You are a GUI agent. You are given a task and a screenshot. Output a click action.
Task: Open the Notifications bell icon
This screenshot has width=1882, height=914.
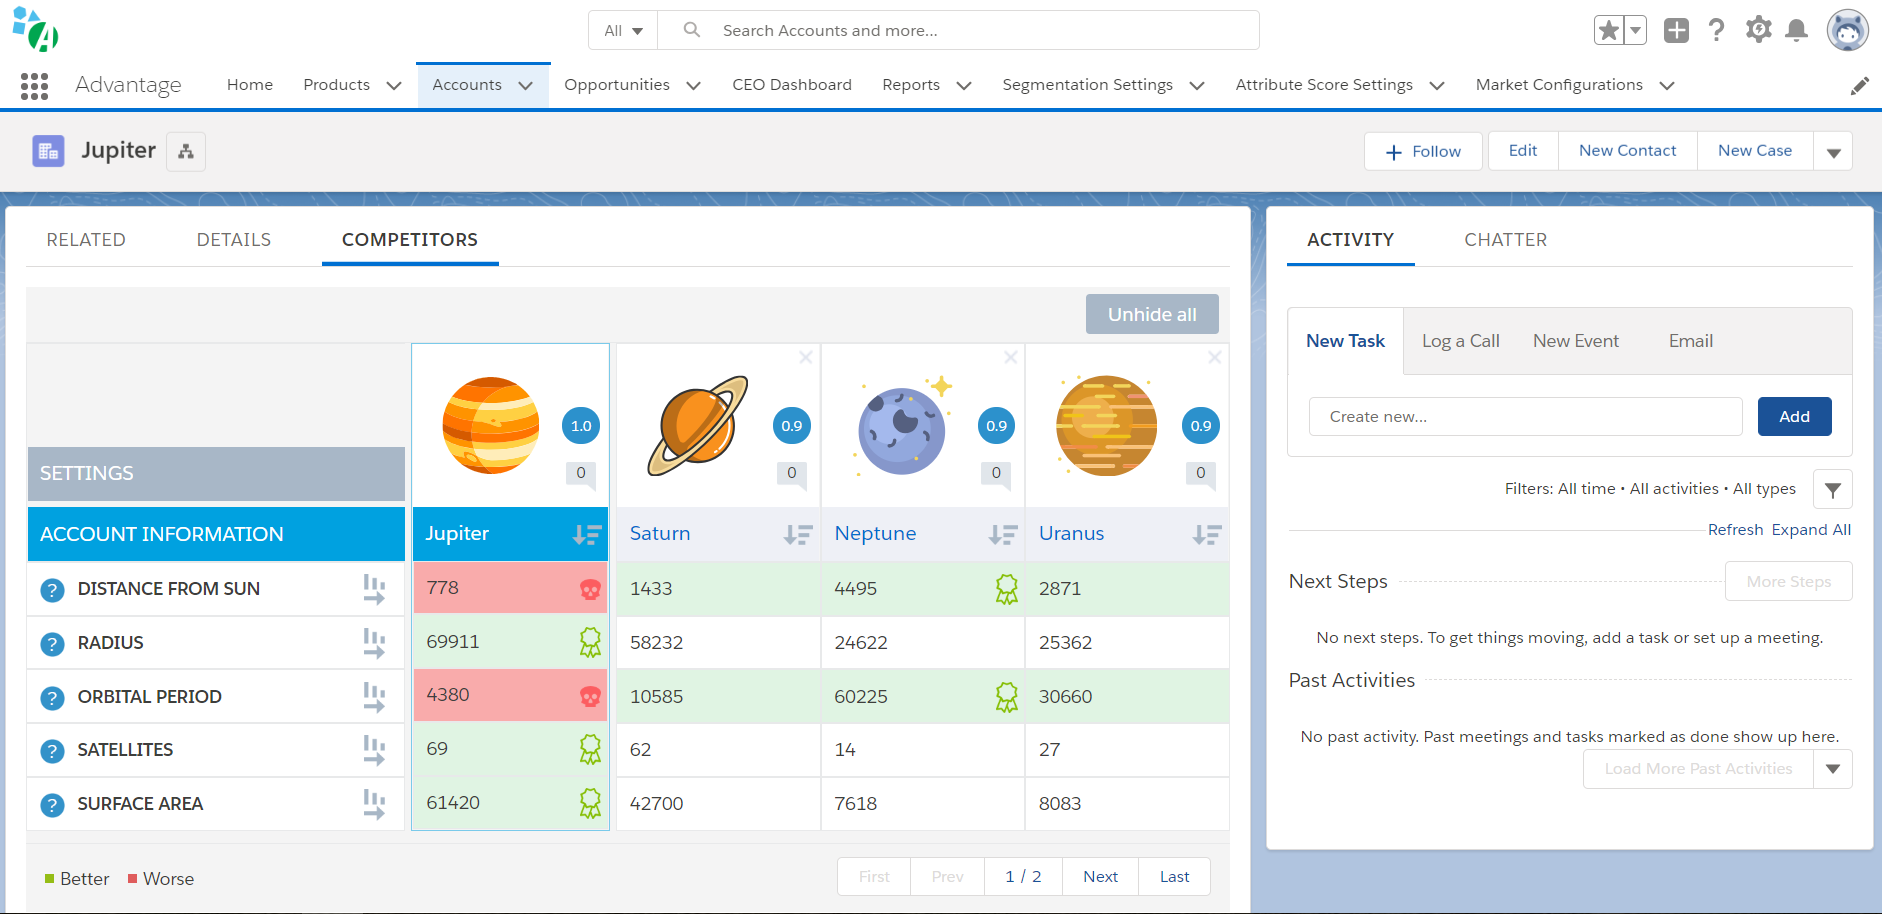1797,30
